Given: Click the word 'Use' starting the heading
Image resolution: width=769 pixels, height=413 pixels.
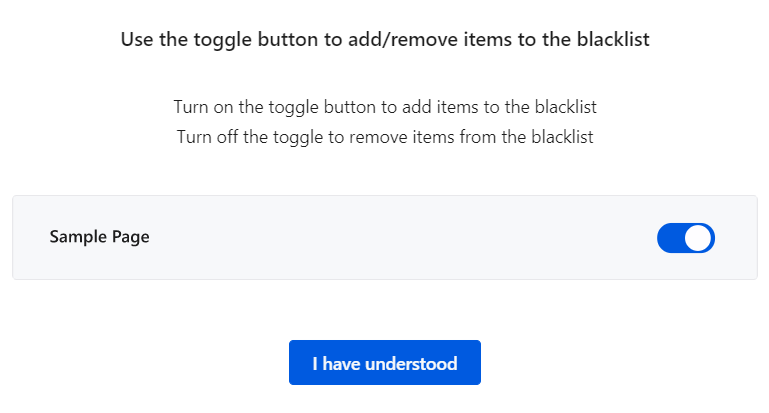Looking at the screenshot, I should click(135, 40).
